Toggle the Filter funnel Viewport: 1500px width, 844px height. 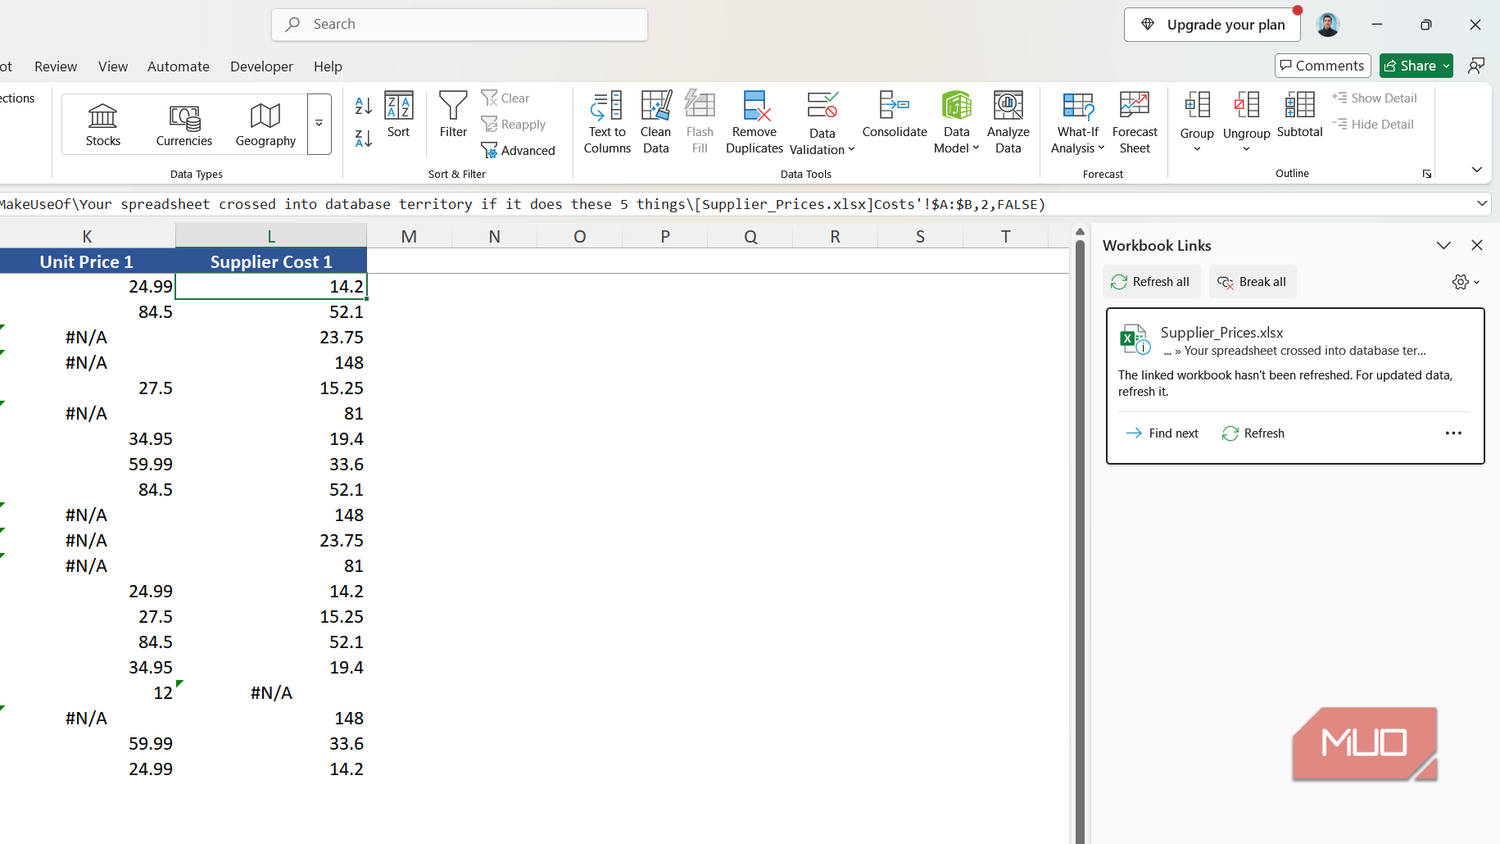pos(453,115)
